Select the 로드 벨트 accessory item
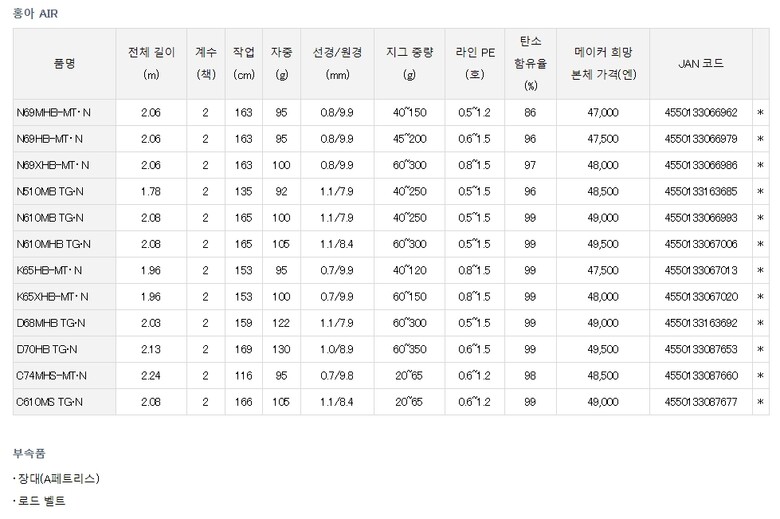The height and width of the screenshot is (519, 780). [x=42, y=500]
